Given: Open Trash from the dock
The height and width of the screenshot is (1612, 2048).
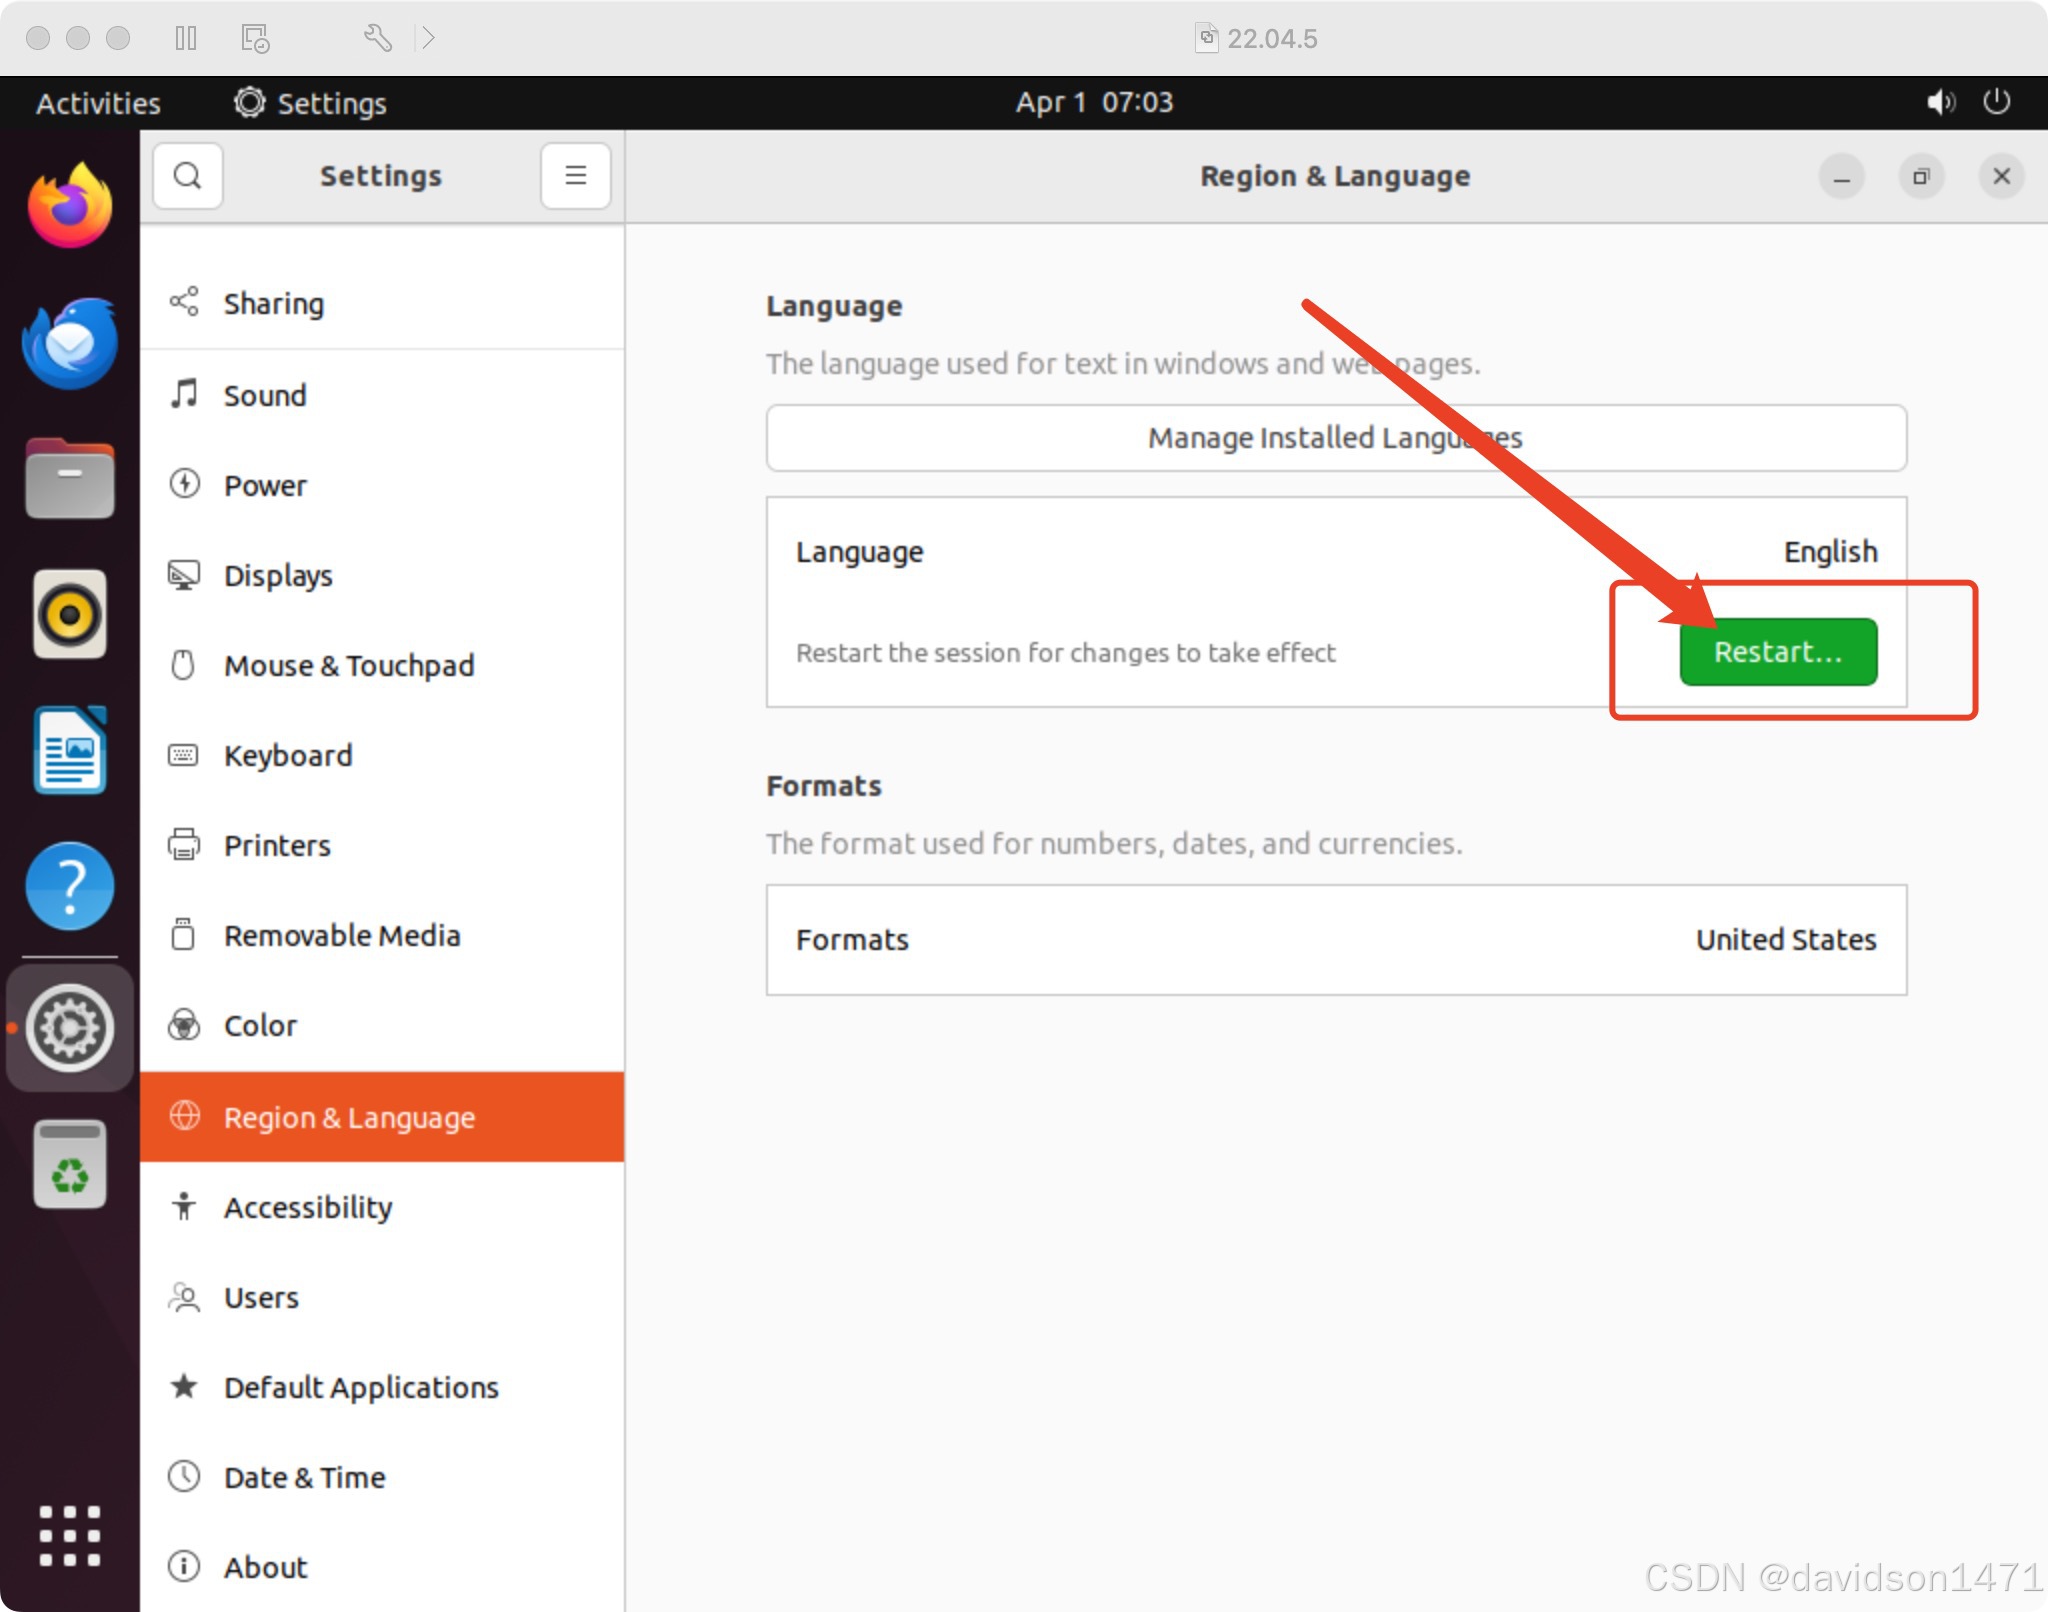Looking at the screenshot, I should 70,1163.
